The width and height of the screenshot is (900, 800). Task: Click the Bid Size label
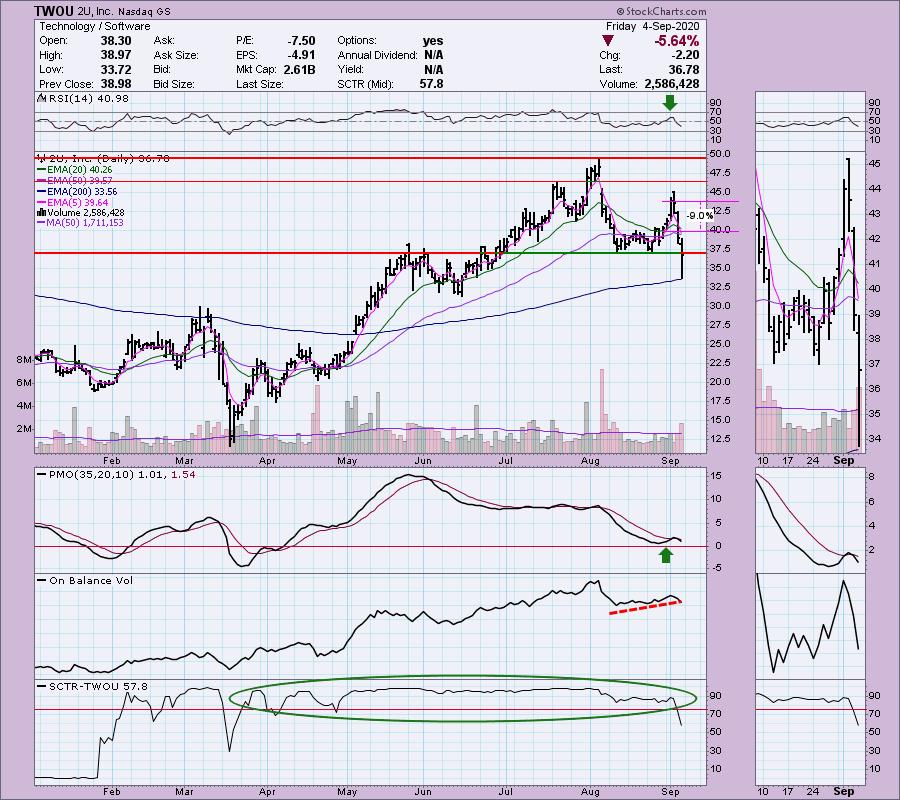pyautogui.click(x=173, y=84)
